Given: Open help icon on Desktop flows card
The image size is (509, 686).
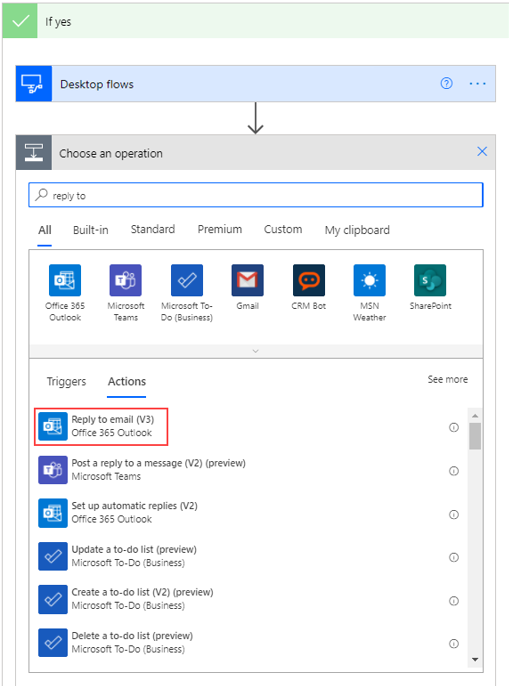Looking at the screenshot, I should tap(446, 83).
